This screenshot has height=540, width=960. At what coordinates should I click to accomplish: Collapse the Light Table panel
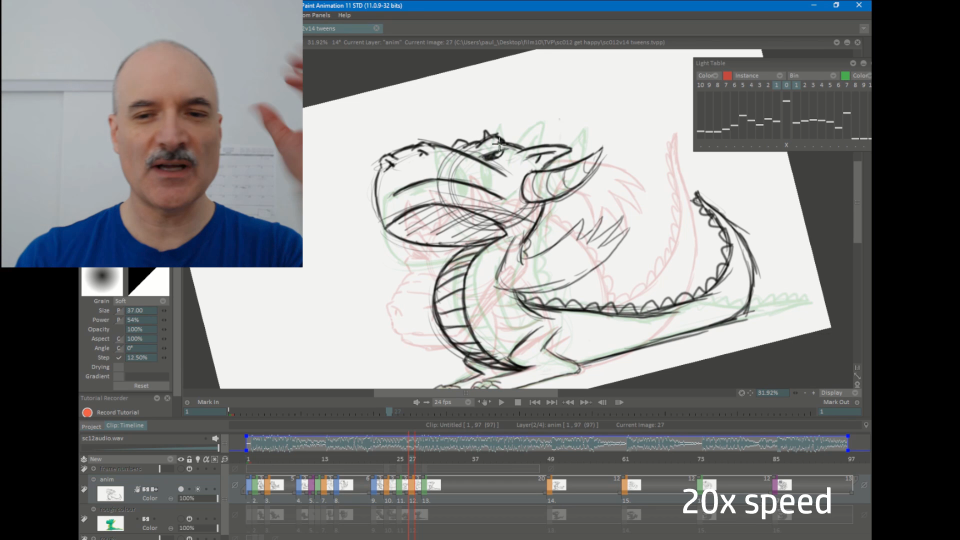pyautogui.click(x=853, y=63)
